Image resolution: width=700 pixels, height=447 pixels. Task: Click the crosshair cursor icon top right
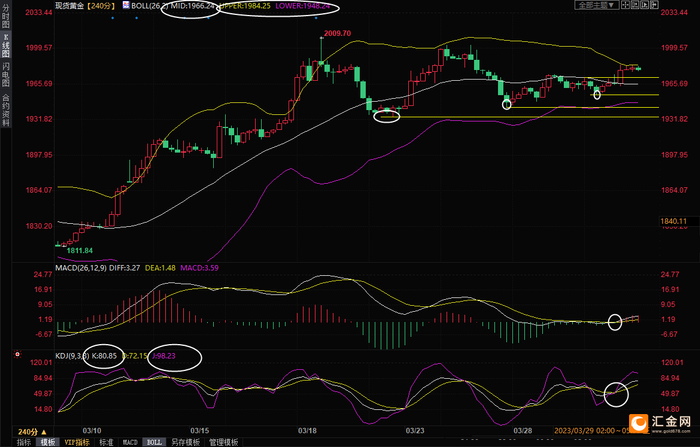coord(625,5)
